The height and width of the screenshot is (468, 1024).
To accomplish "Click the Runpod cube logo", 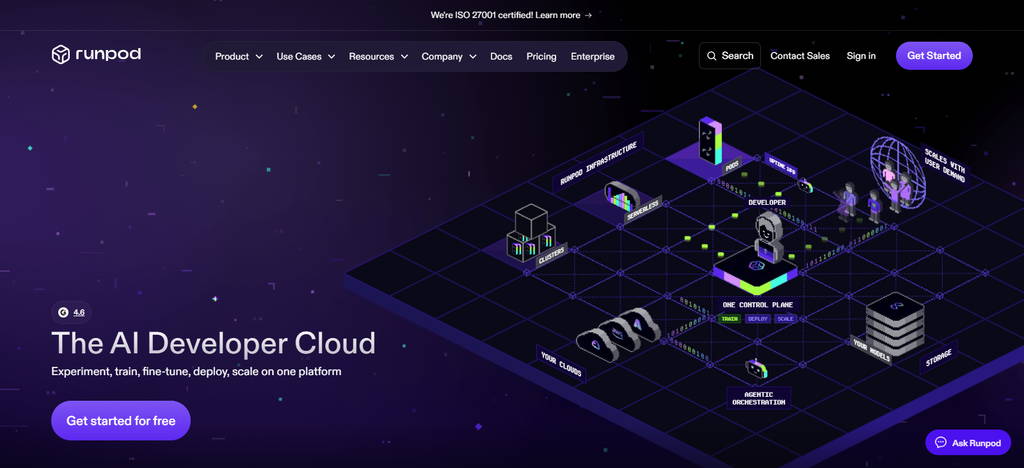I will tap(60, 55).
